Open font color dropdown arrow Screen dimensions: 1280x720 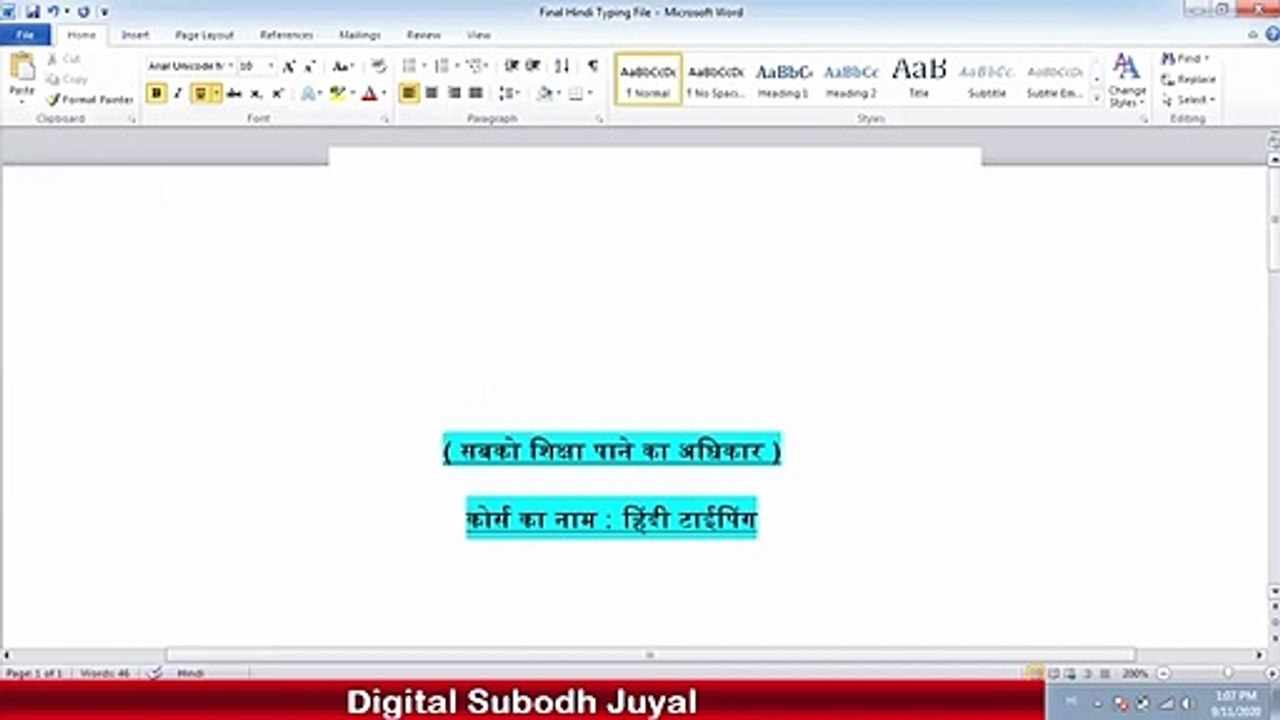[384, 93]
